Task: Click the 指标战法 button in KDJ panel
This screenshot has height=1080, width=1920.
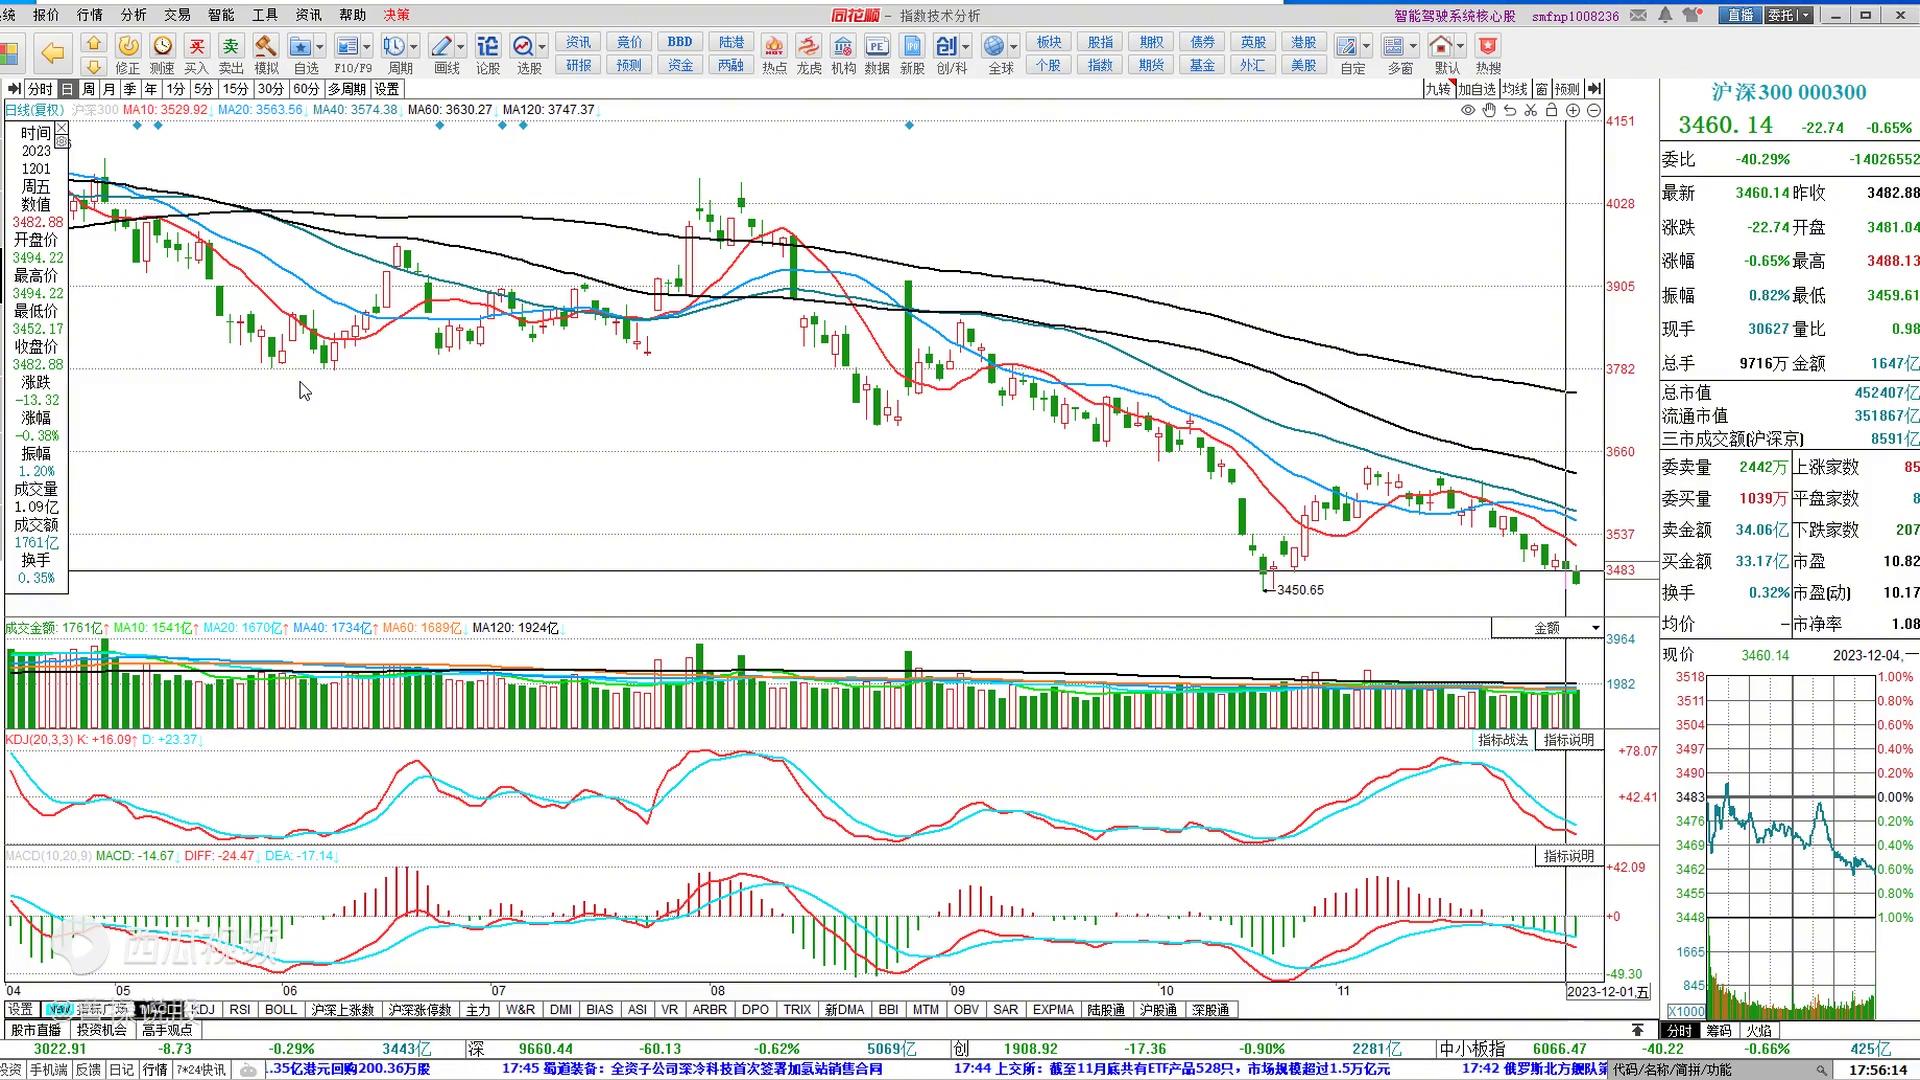Action: pos(1502,740)
